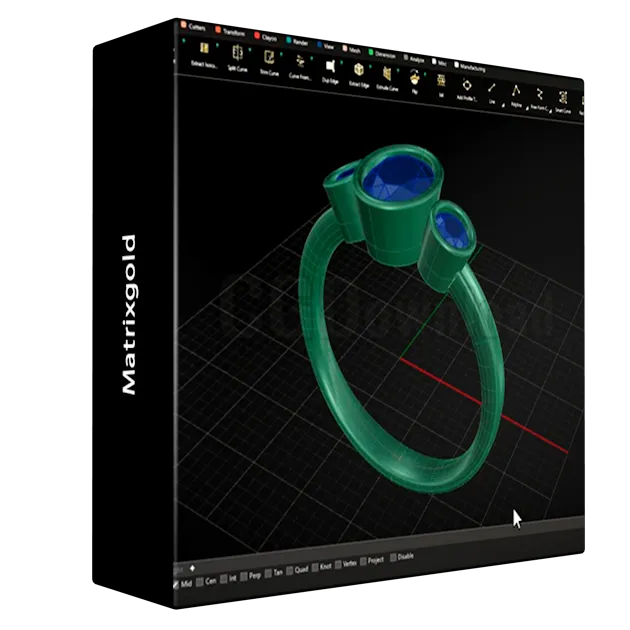
Task: Open the Clayoo tab
Action: coord(266,37)
